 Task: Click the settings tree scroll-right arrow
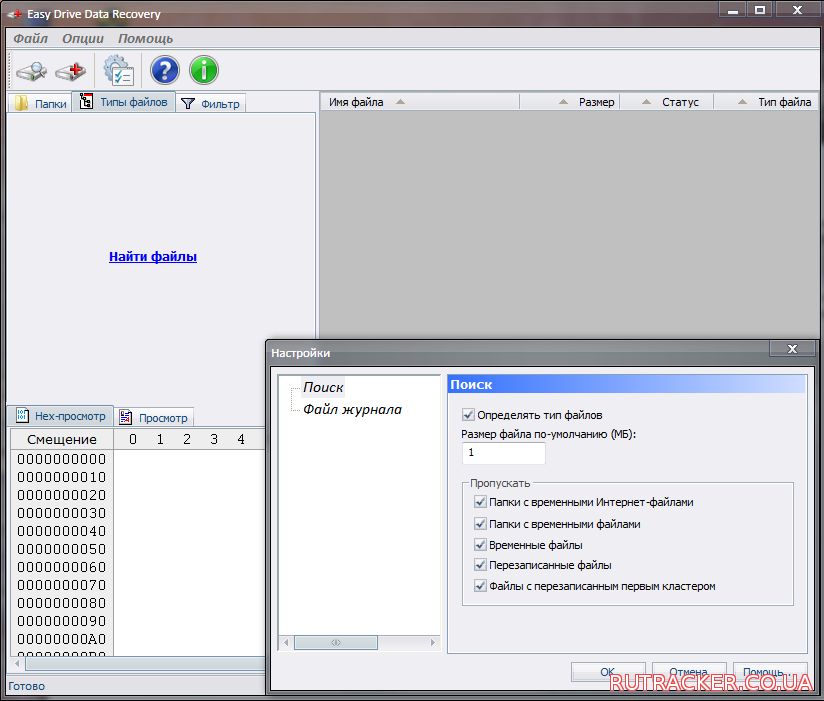tap(433, 643)
